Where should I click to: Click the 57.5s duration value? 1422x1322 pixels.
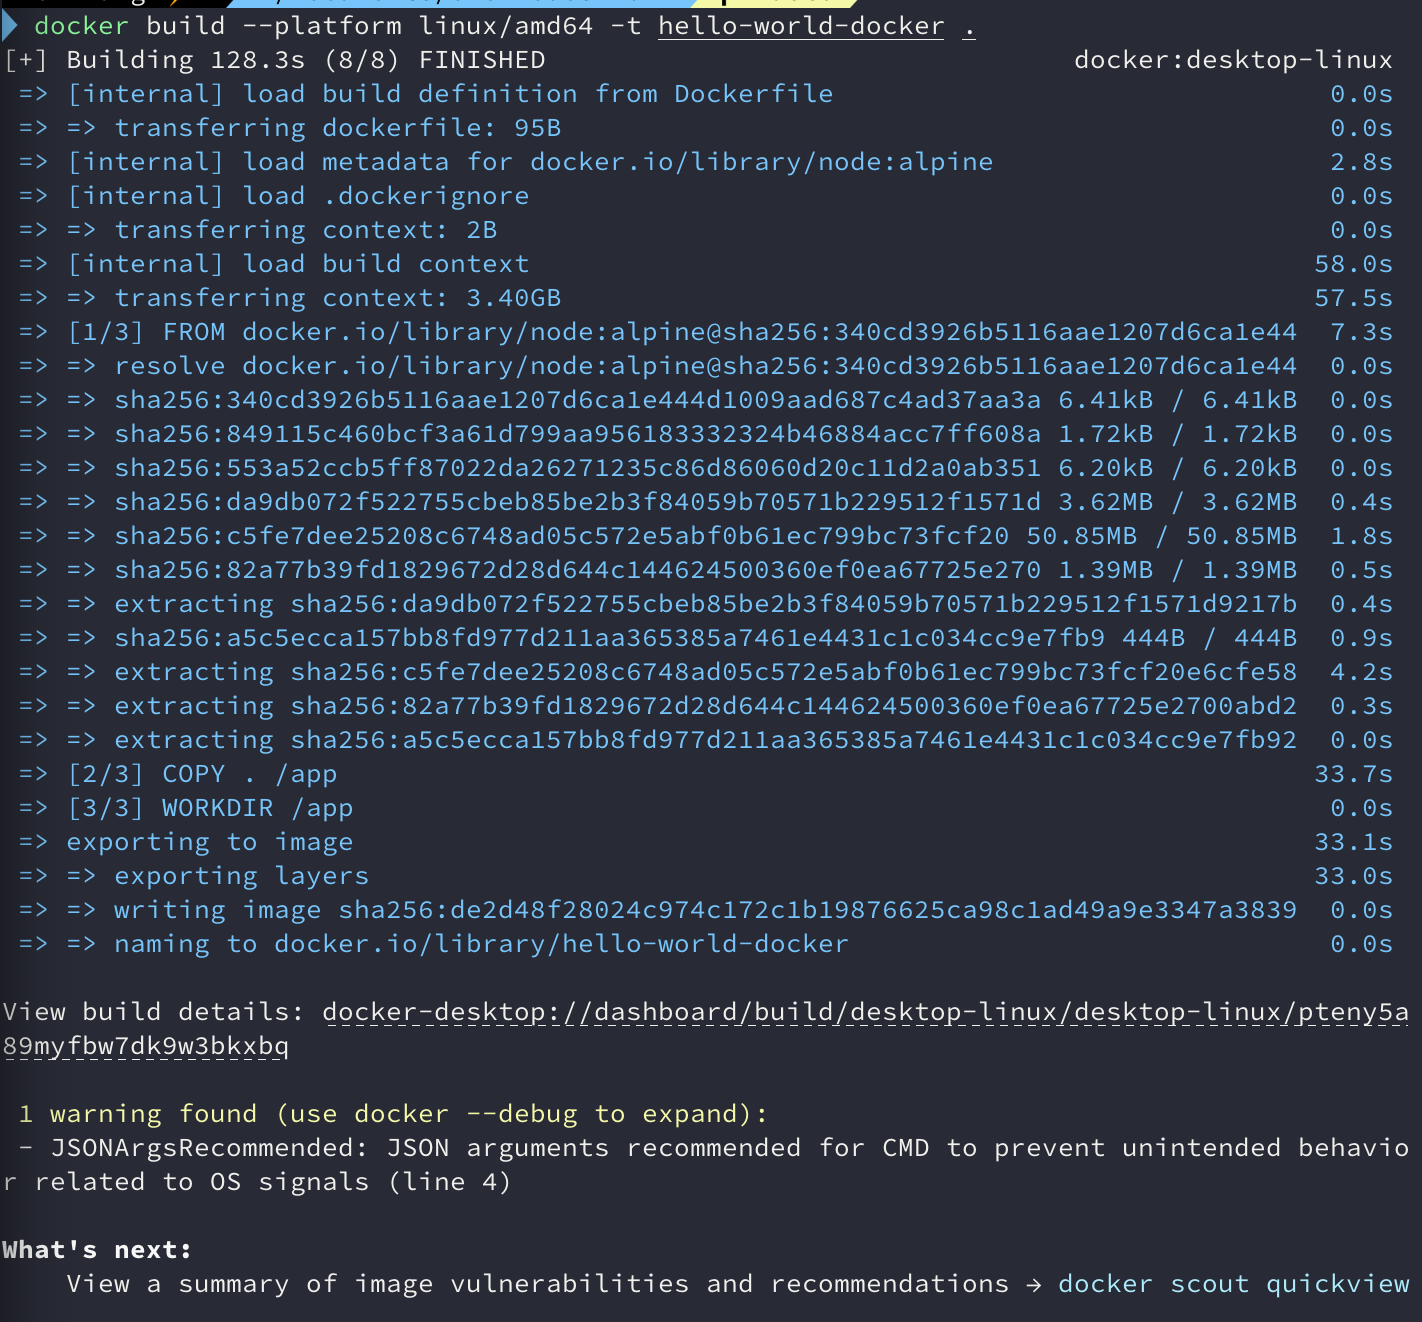pos(1353,298)
